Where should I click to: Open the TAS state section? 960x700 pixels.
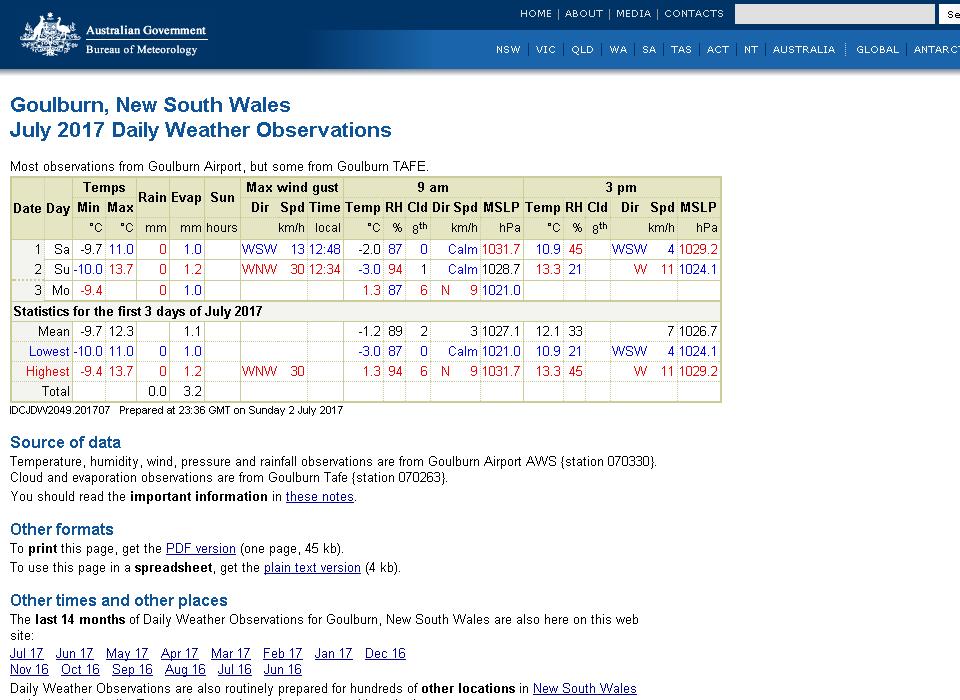(x=681, y=50)
